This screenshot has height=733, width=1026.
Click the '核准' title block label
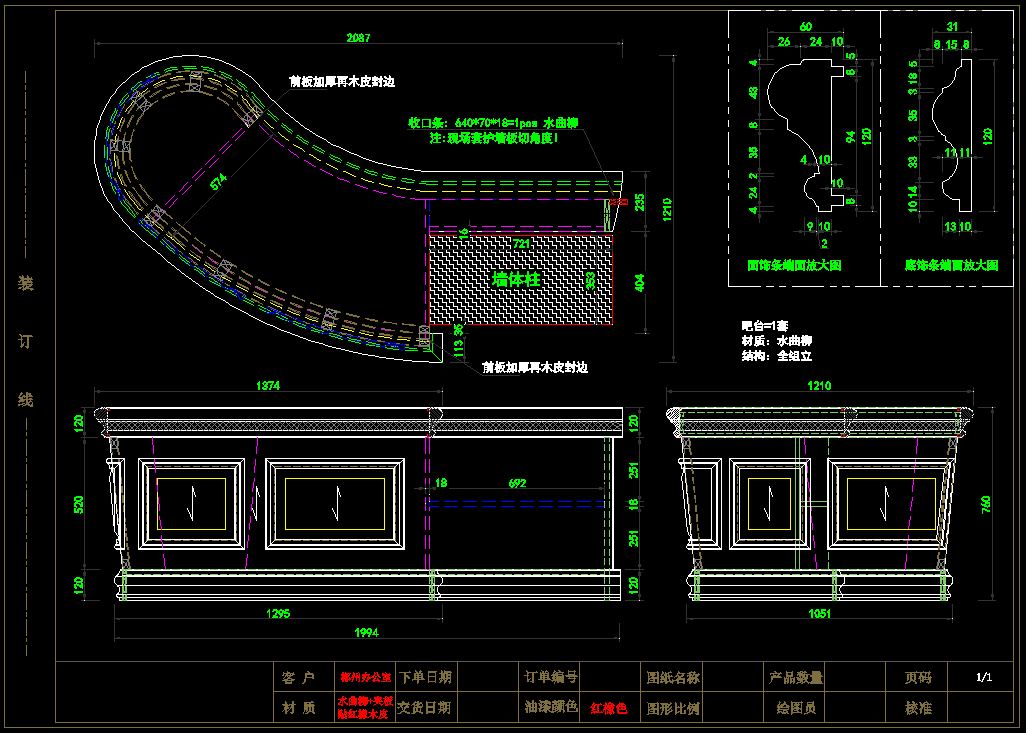pyautogui.click(x=918, y=707)
